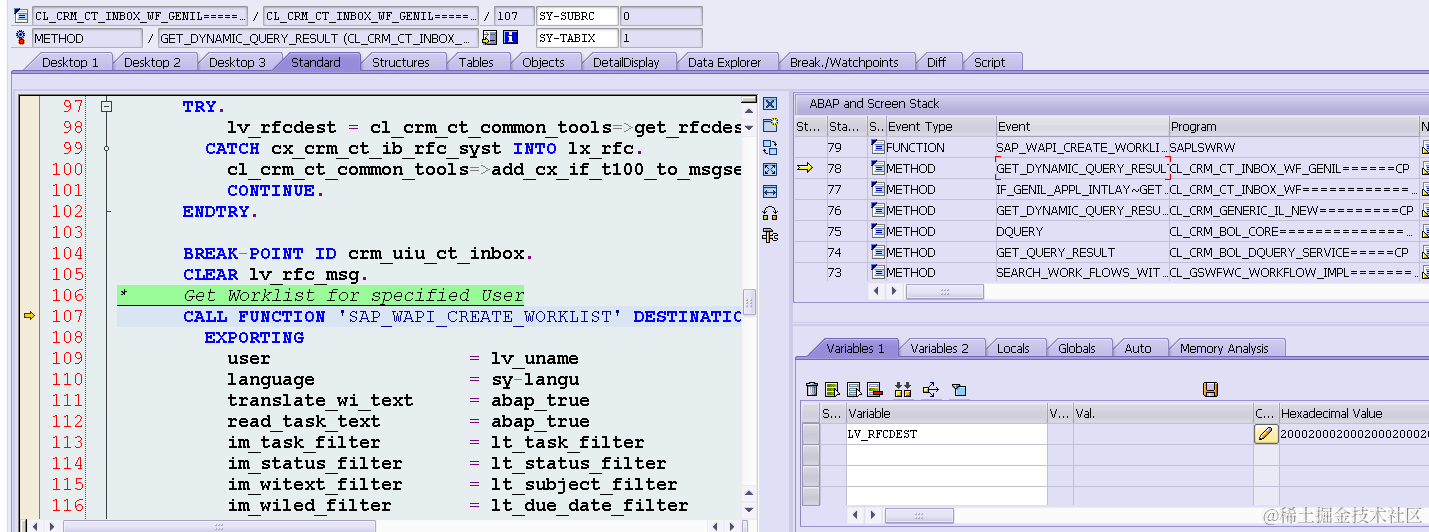Switch to the Variables 2 tab

(x=939, y=348)
